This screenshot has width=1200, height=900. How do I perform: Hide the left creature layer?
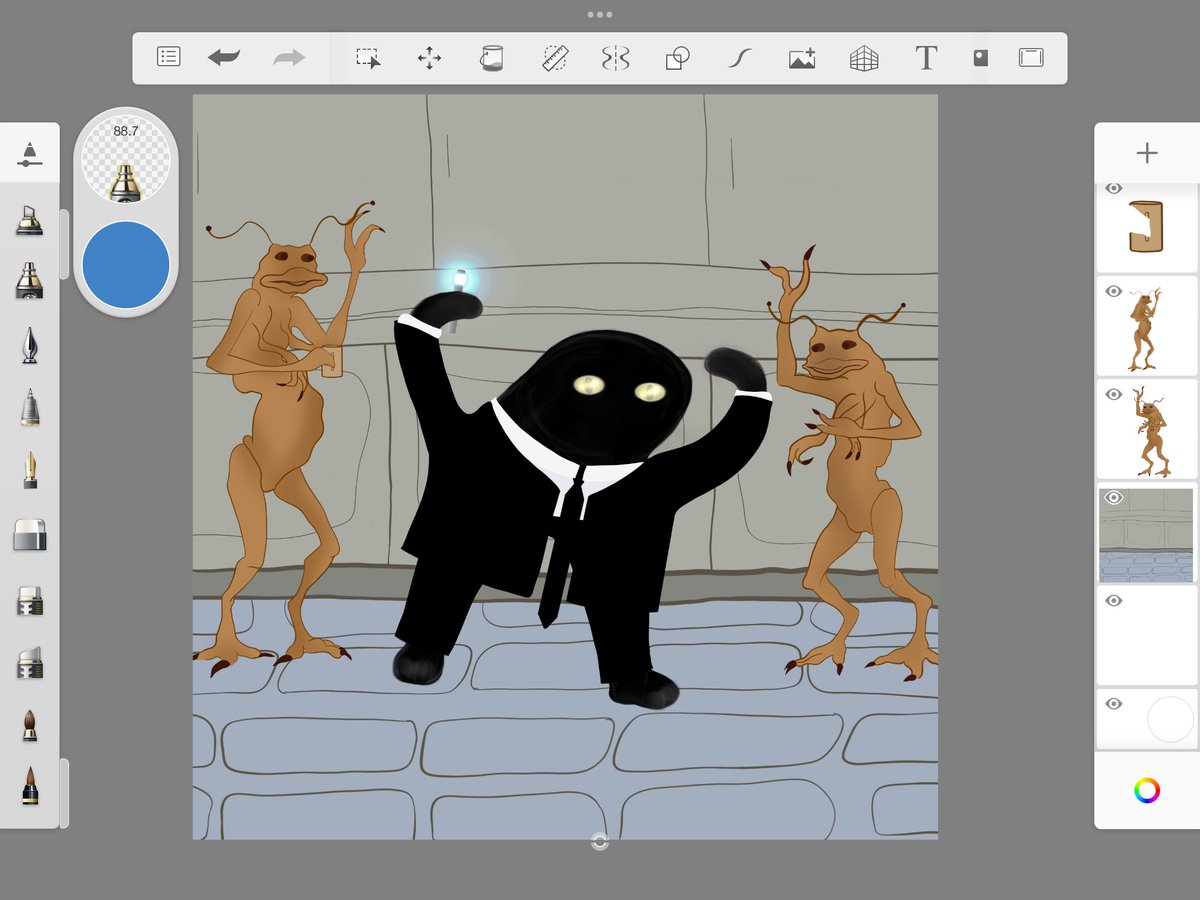(x=1114, y=292)
